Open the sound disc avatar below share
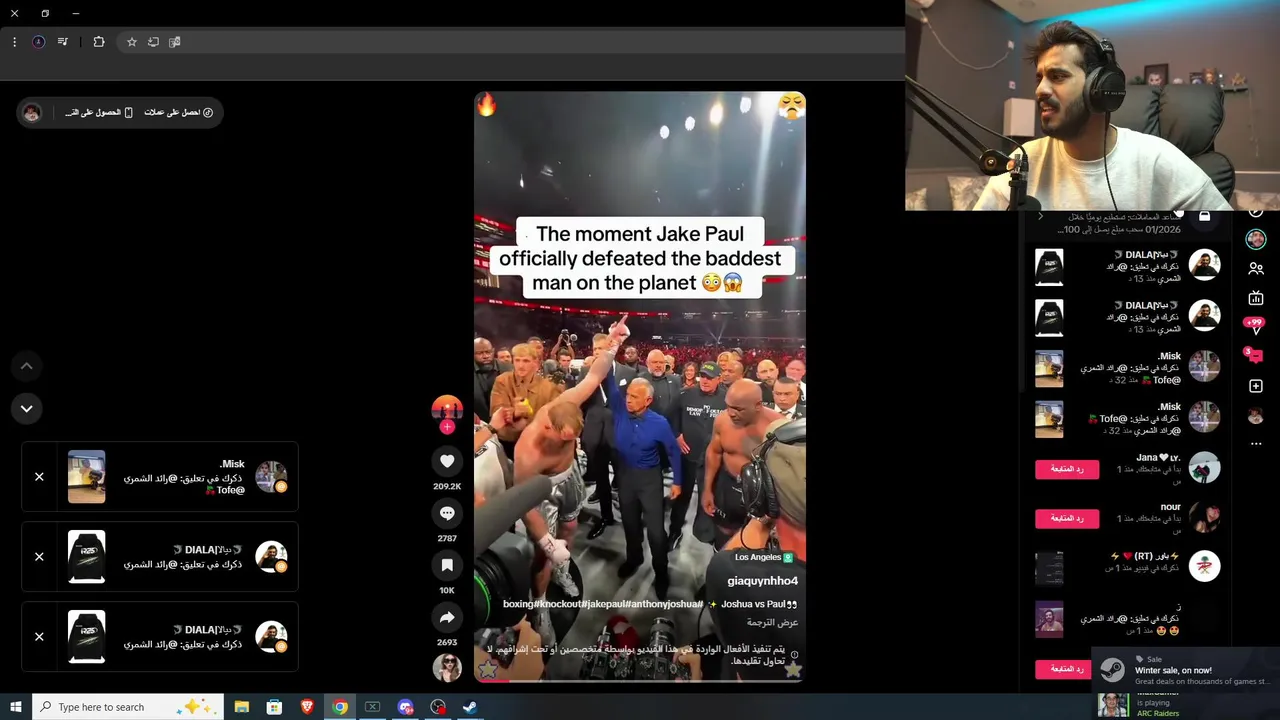This screenshot has width=1280, height=720. tap(447, 667)
